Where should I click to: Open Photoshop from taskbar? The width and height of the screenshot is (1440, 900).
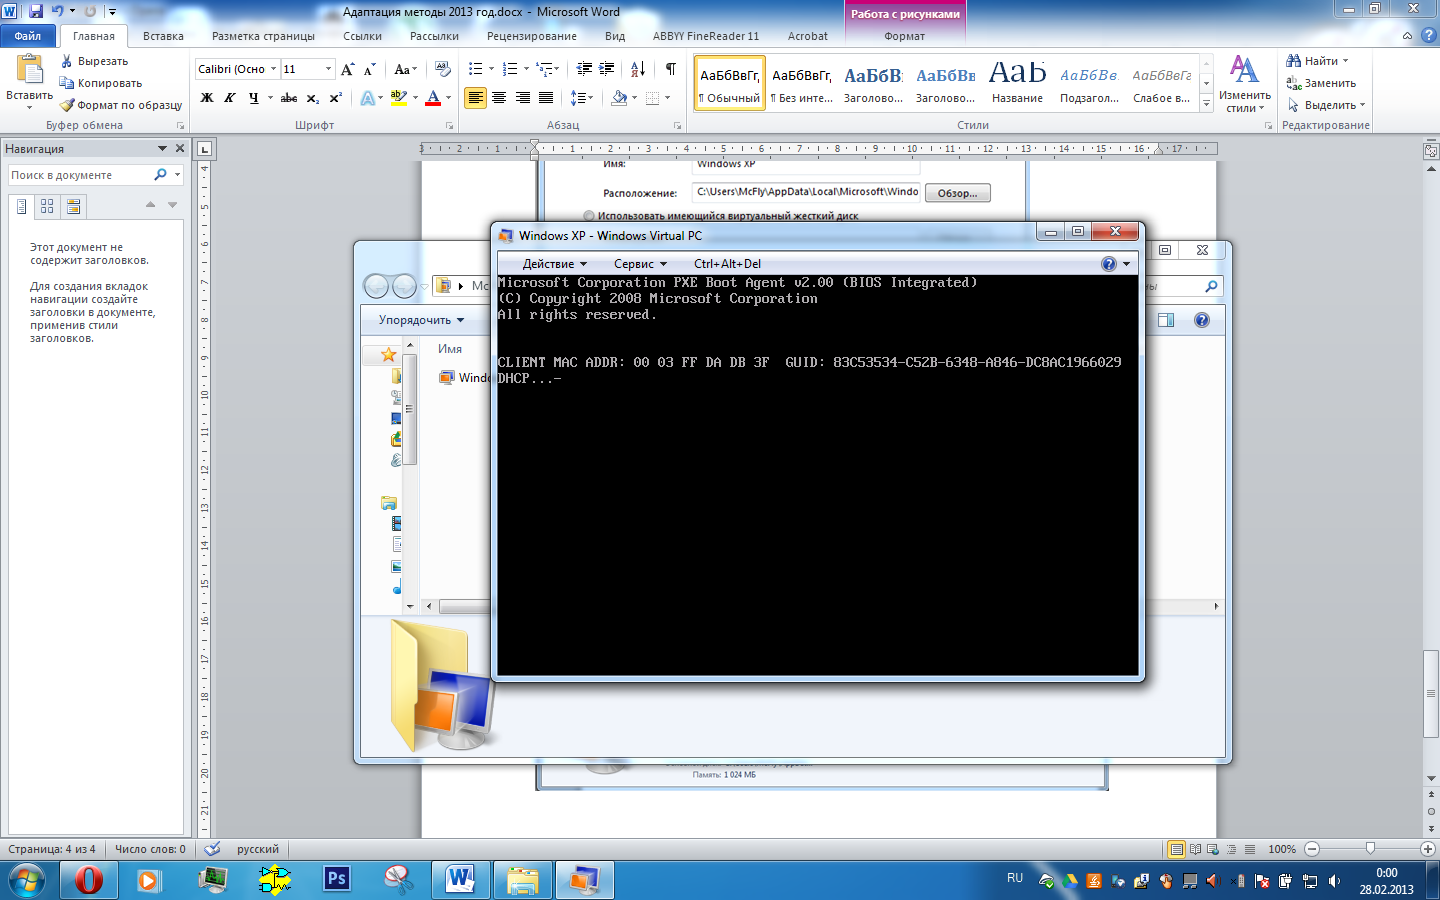click(x=337, y=880)
